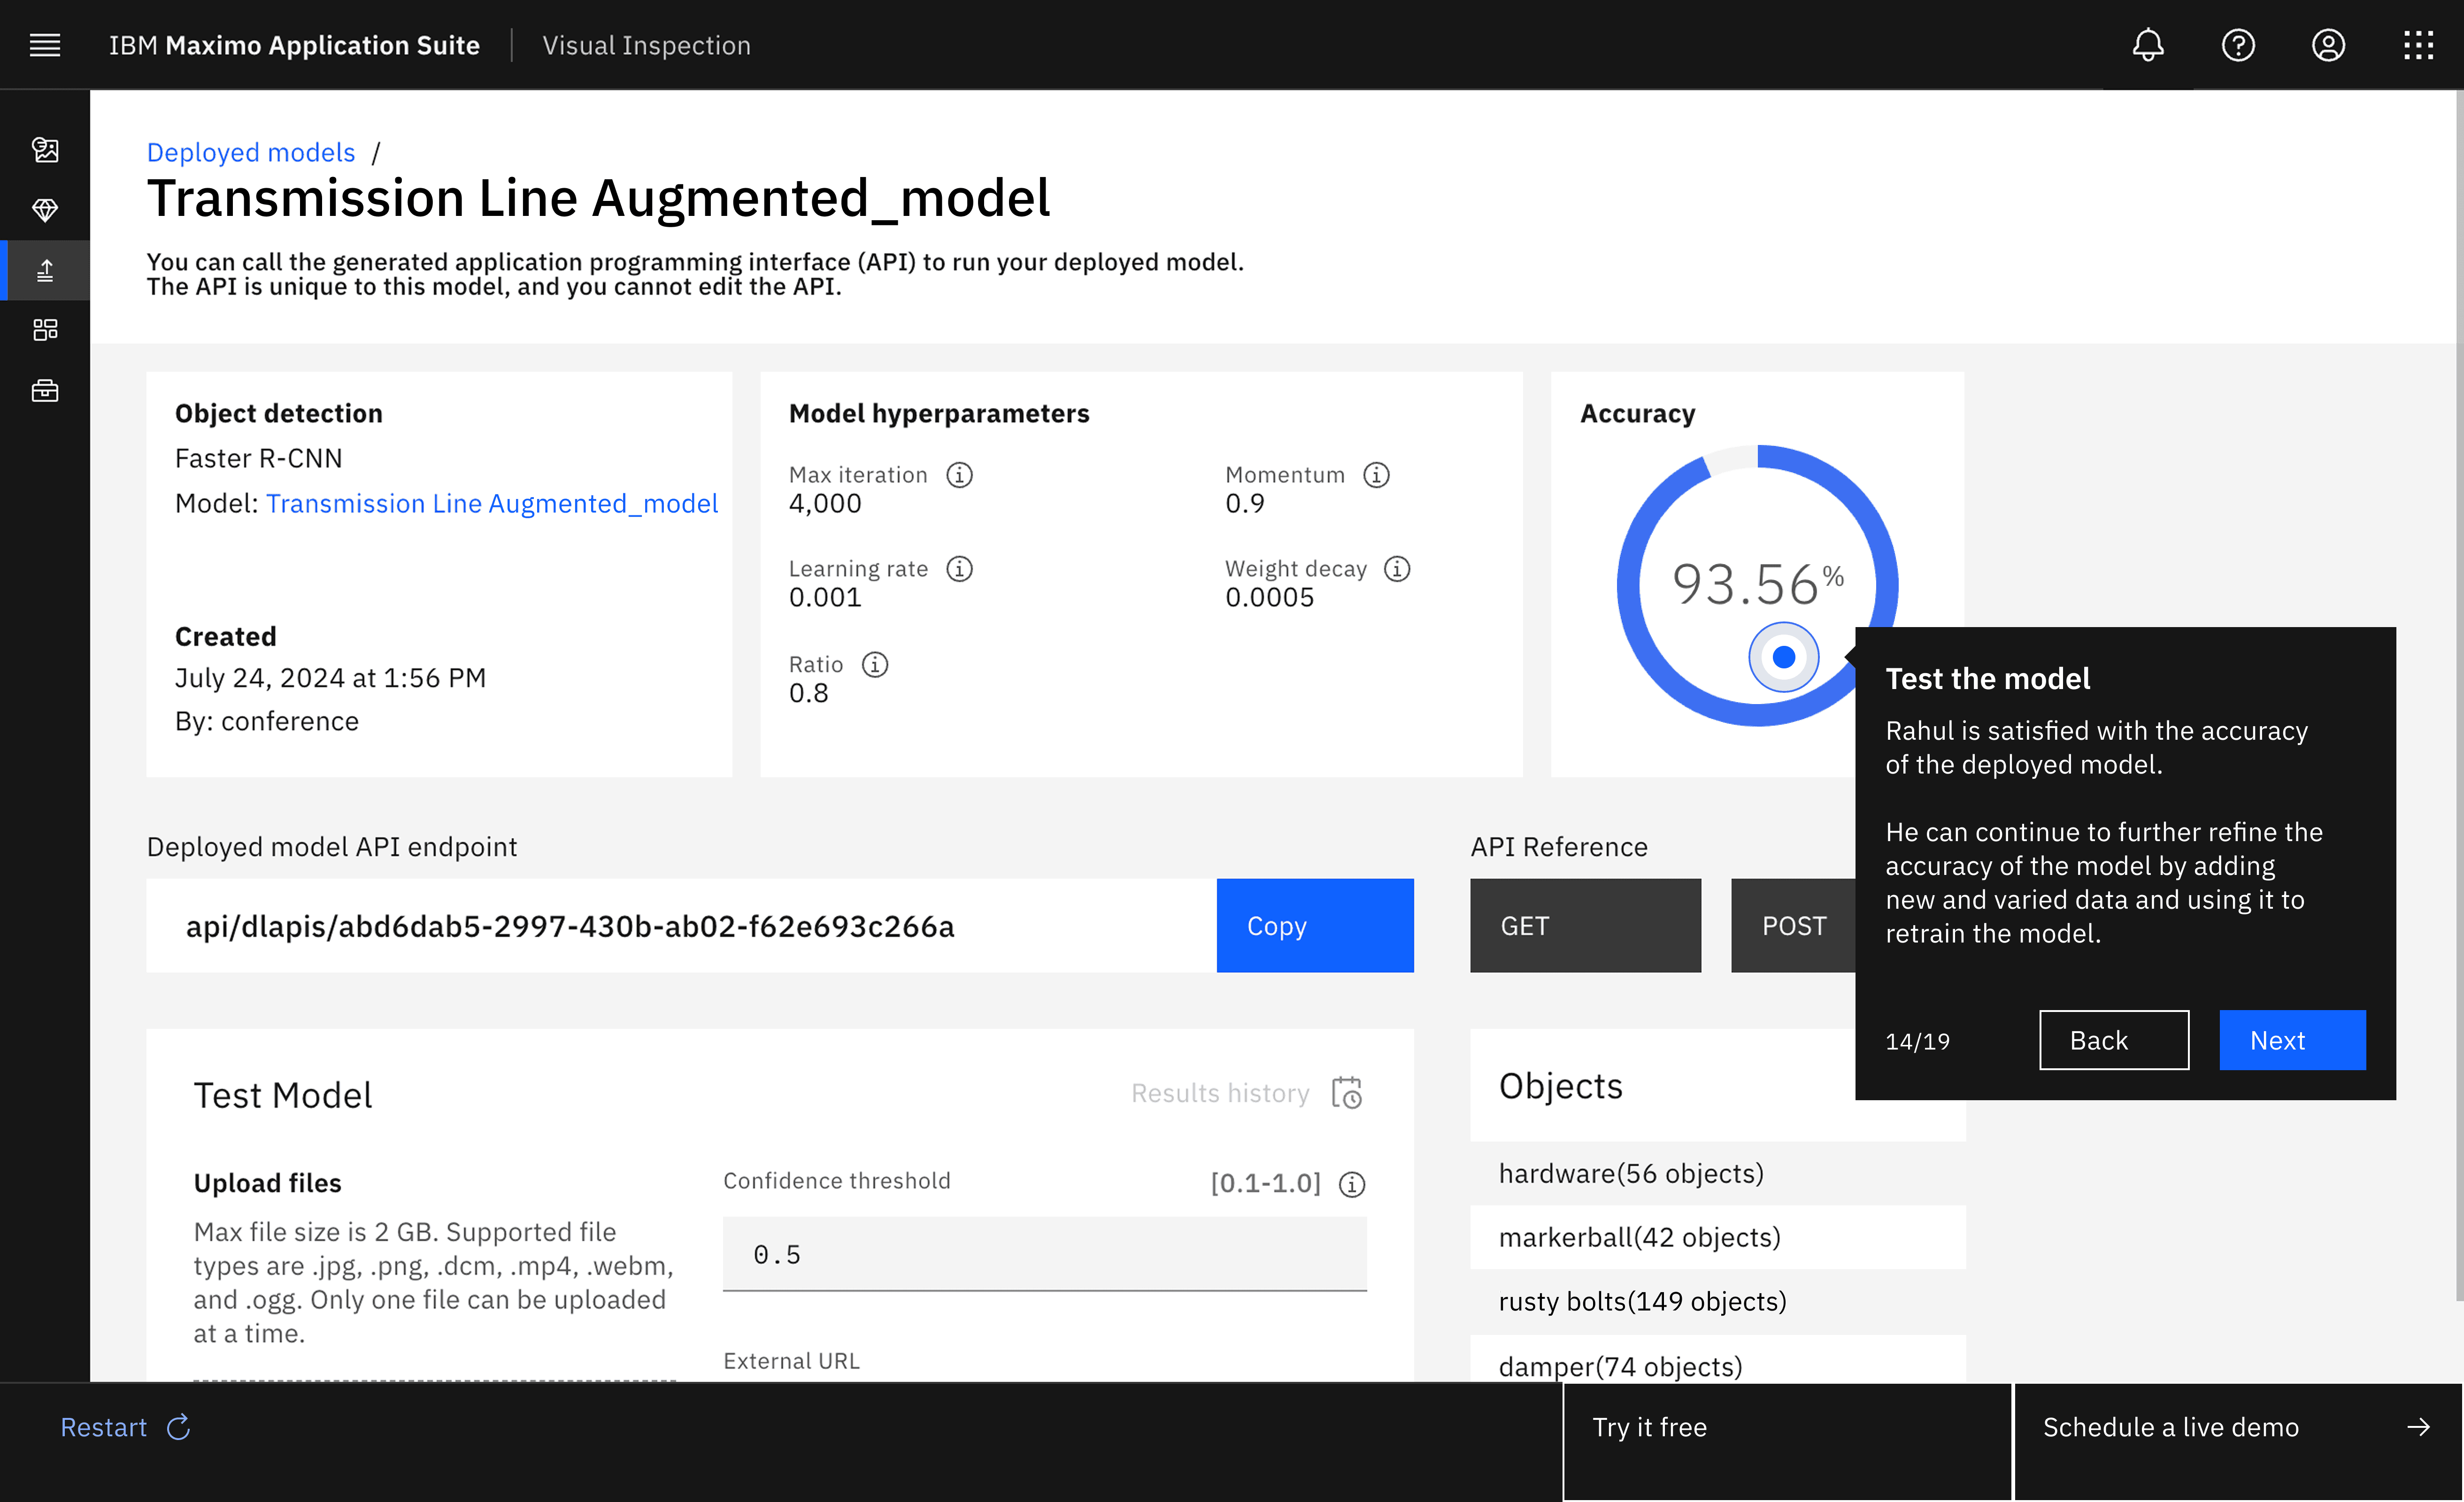Click the help question mark icon
2464x1502 pixels.
[x=2237, y=45]
